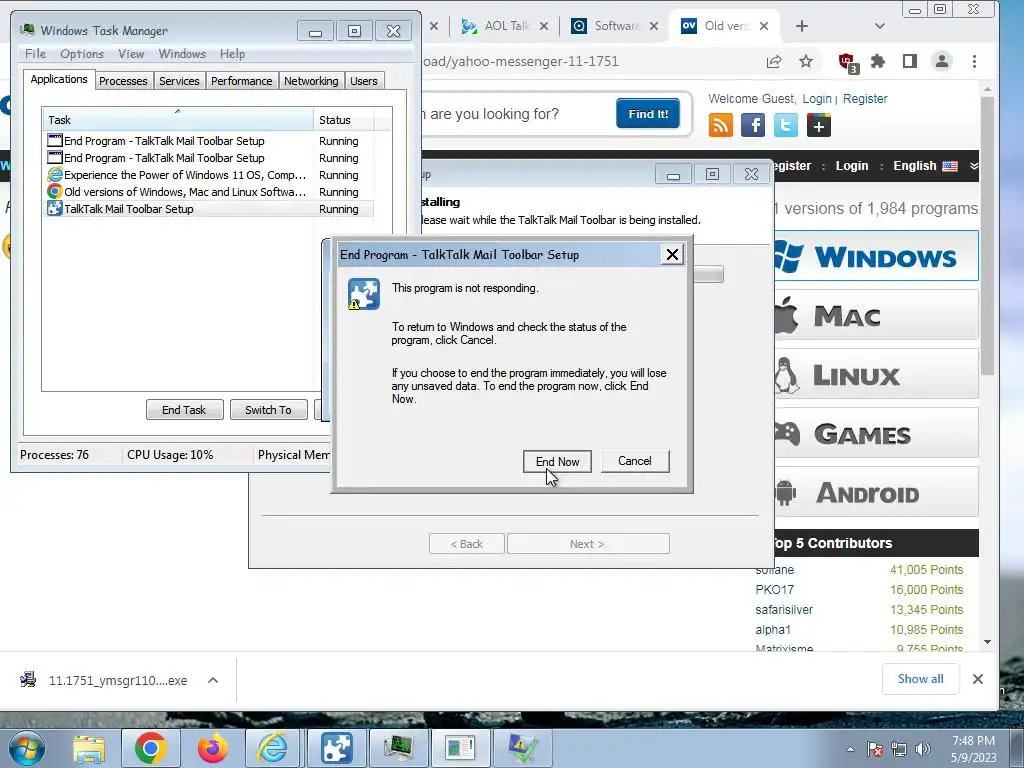This screenshot has height=768, width=1024.
Task: Open the Windows category banner
Action: click(876, 256)
